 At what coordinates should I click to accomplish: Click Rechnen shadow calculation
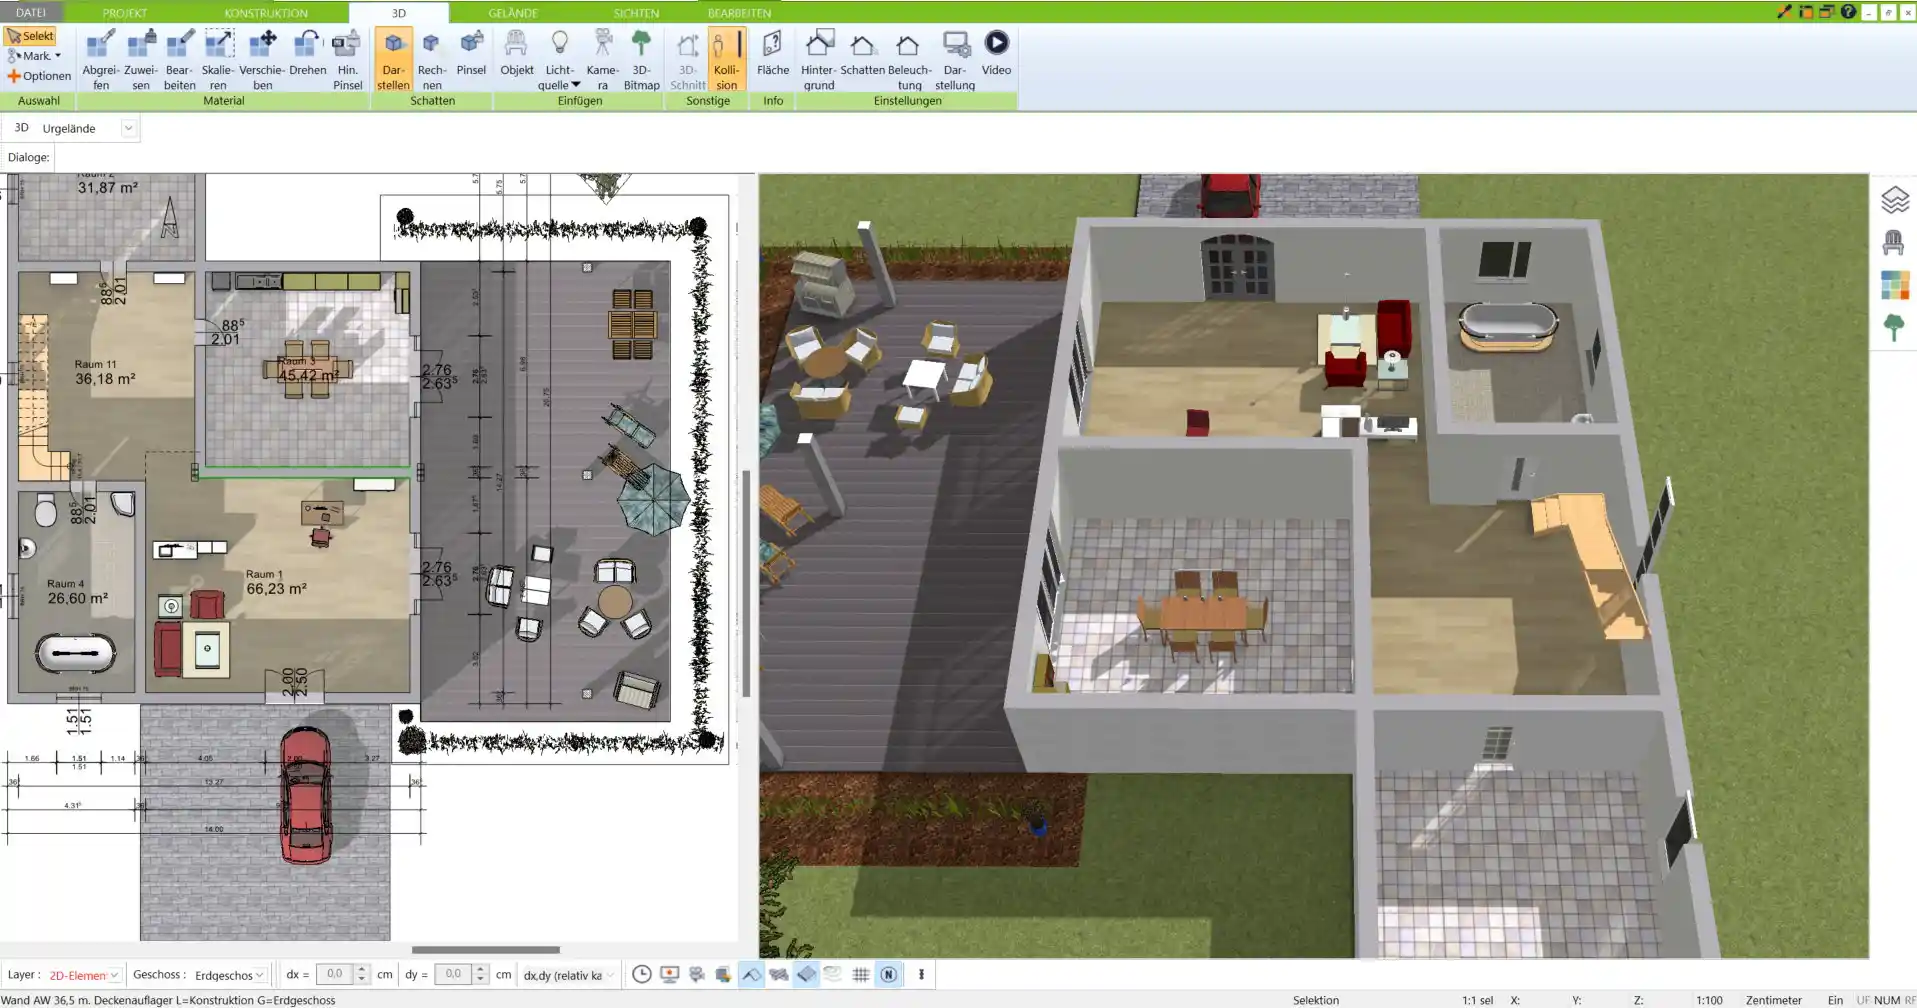pyautogui.click(x=432, y=60)
